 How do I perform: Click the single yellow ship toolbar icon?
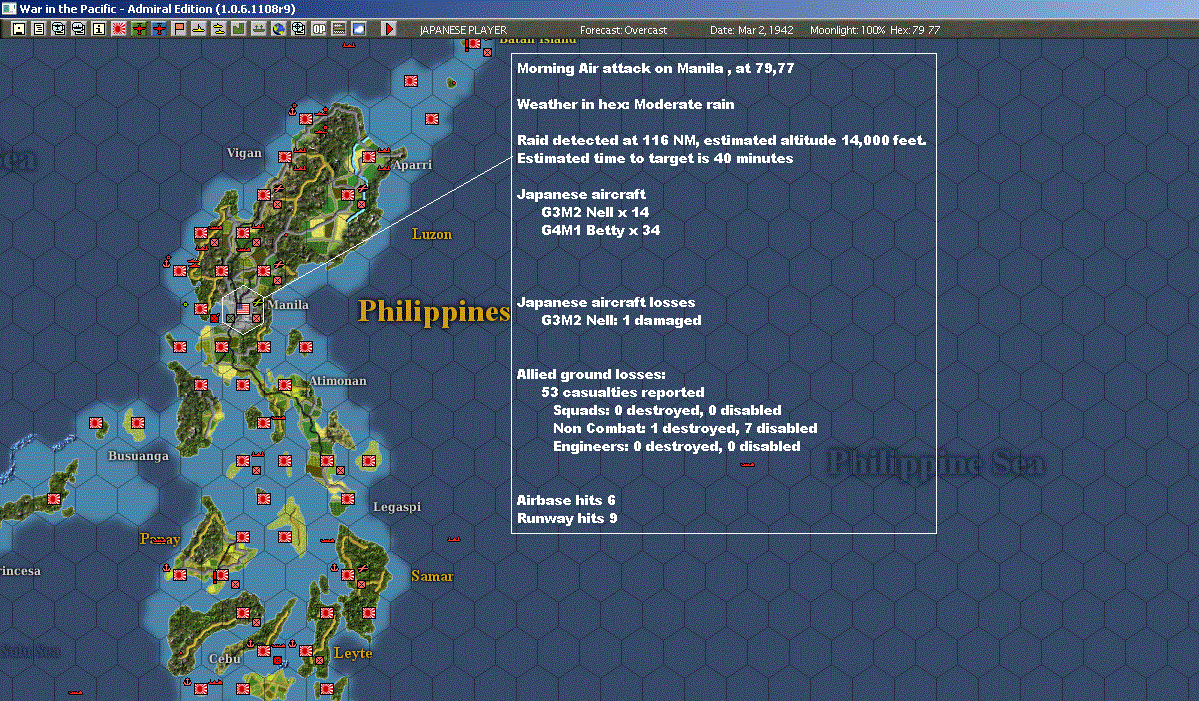point(198,29)
